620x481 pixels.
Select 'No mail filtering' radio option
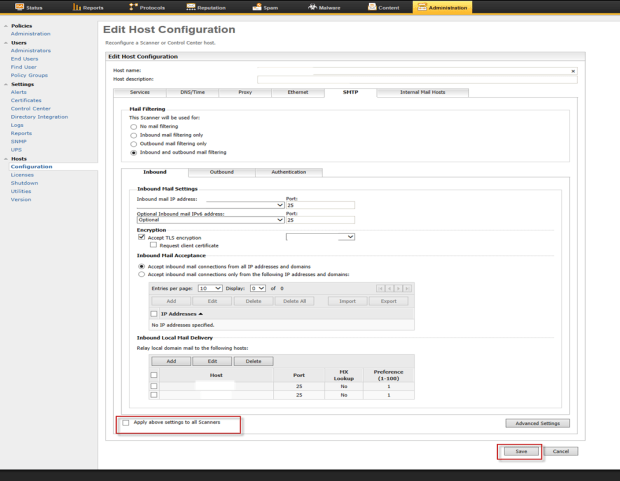click(x=134, y=127)
